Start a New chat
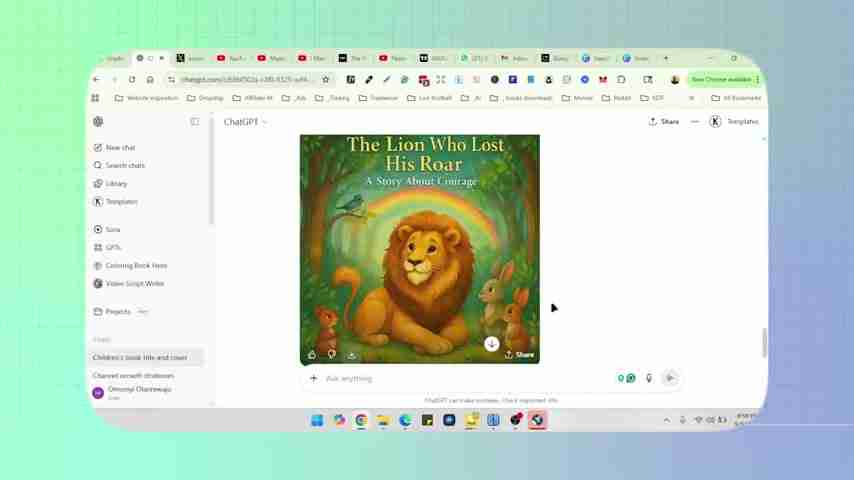 (114, 148)
